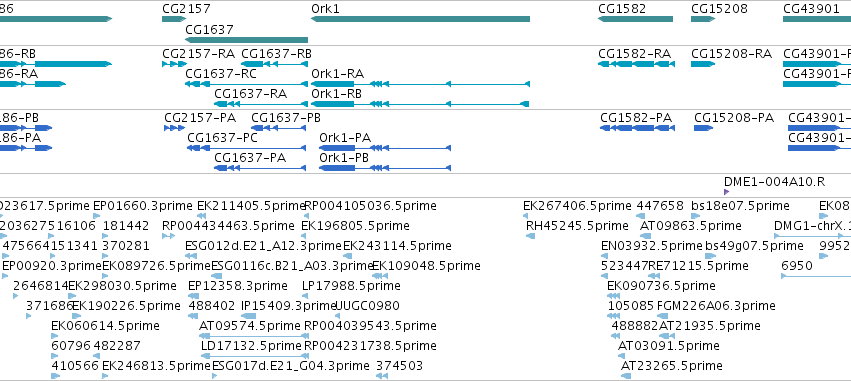Select the Ork1 gene span bar
This screenshot has height=381, width=851.
tap(420, 19)
